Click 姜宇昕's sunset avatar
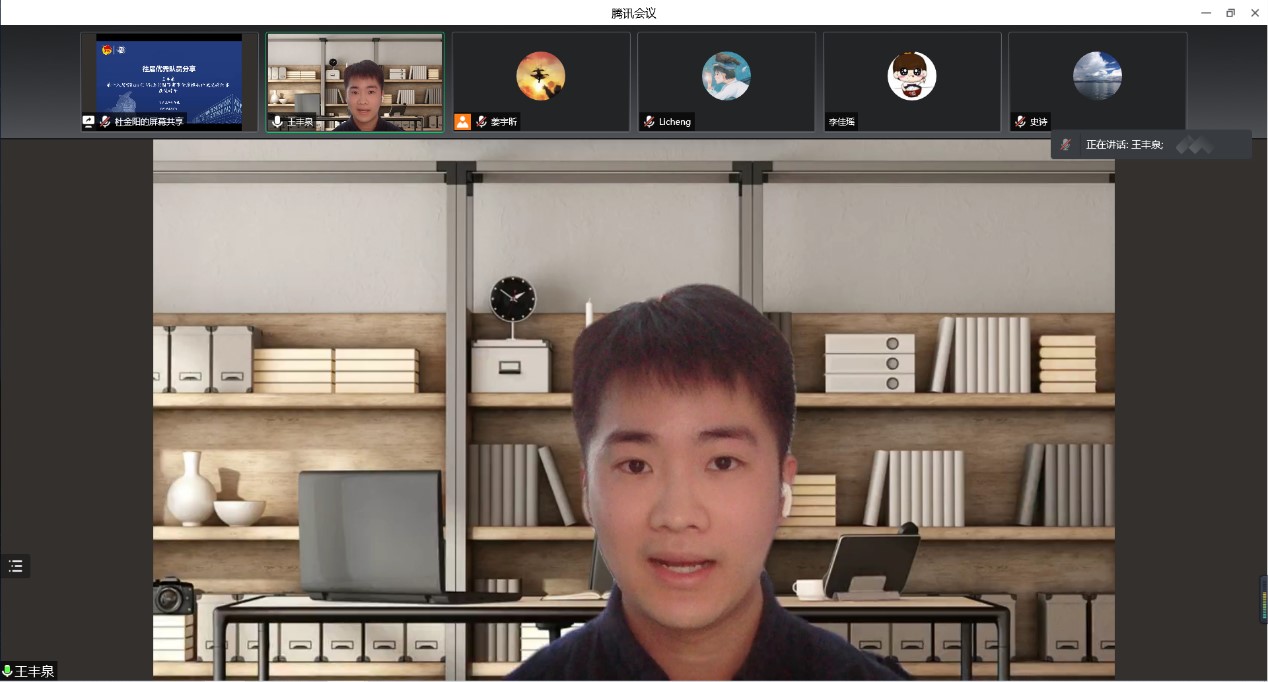The width and height of the screenshot is (1268, 682). tap(540, 76)
